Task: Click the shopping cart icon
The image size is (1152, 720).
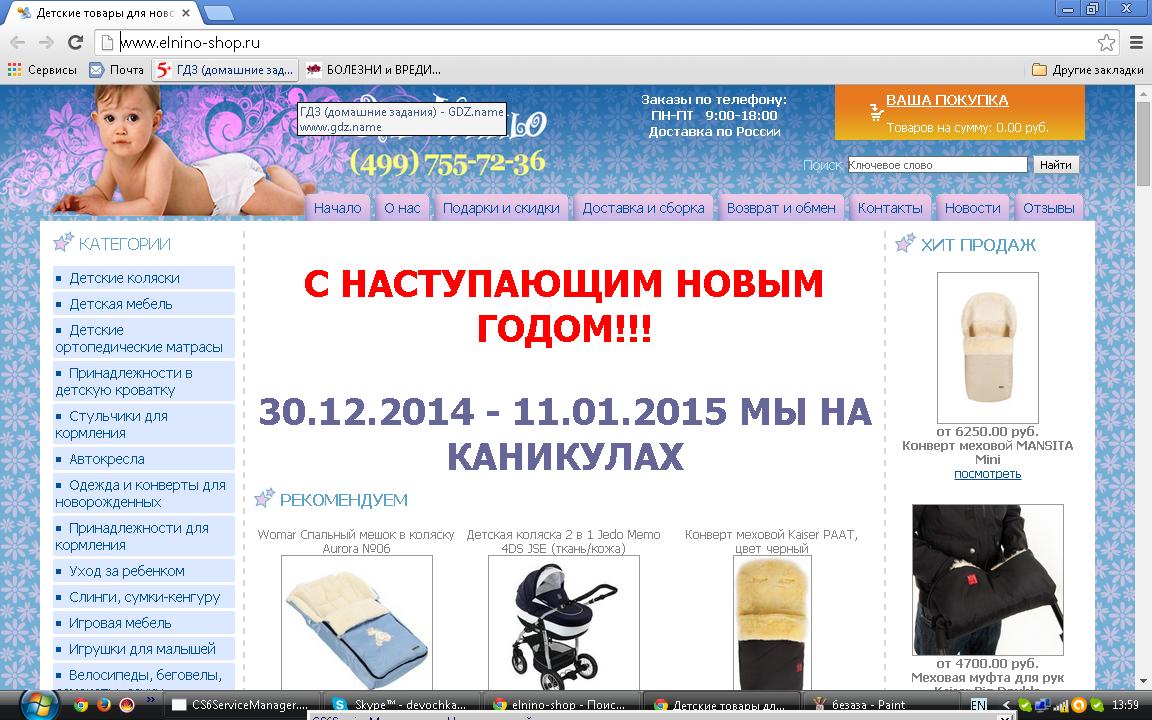Action: click(x=876, y=112)
